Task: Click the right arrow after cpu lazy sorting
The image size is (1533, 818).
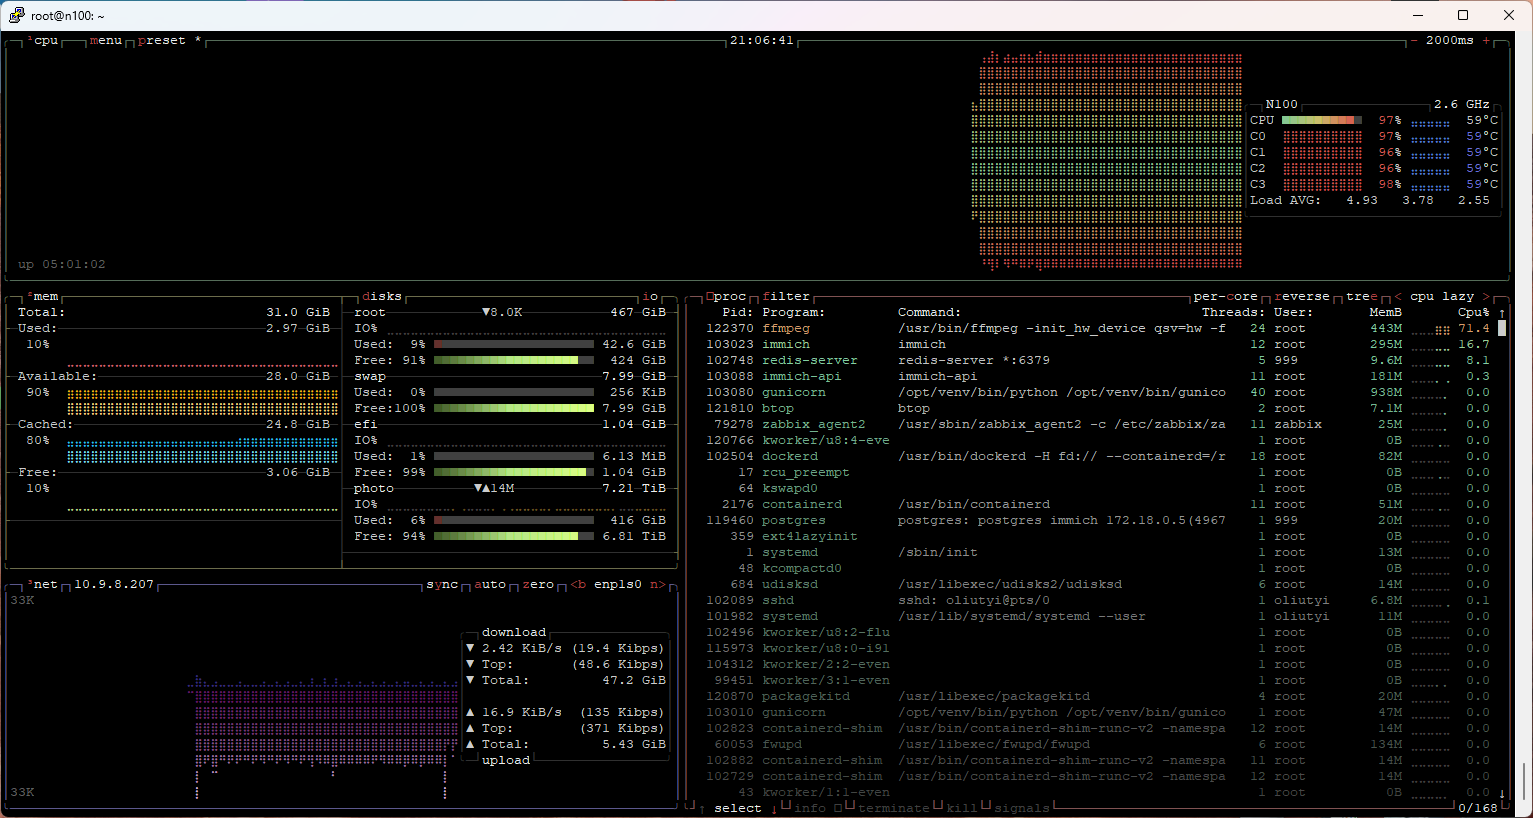Action: point(1486,297)
